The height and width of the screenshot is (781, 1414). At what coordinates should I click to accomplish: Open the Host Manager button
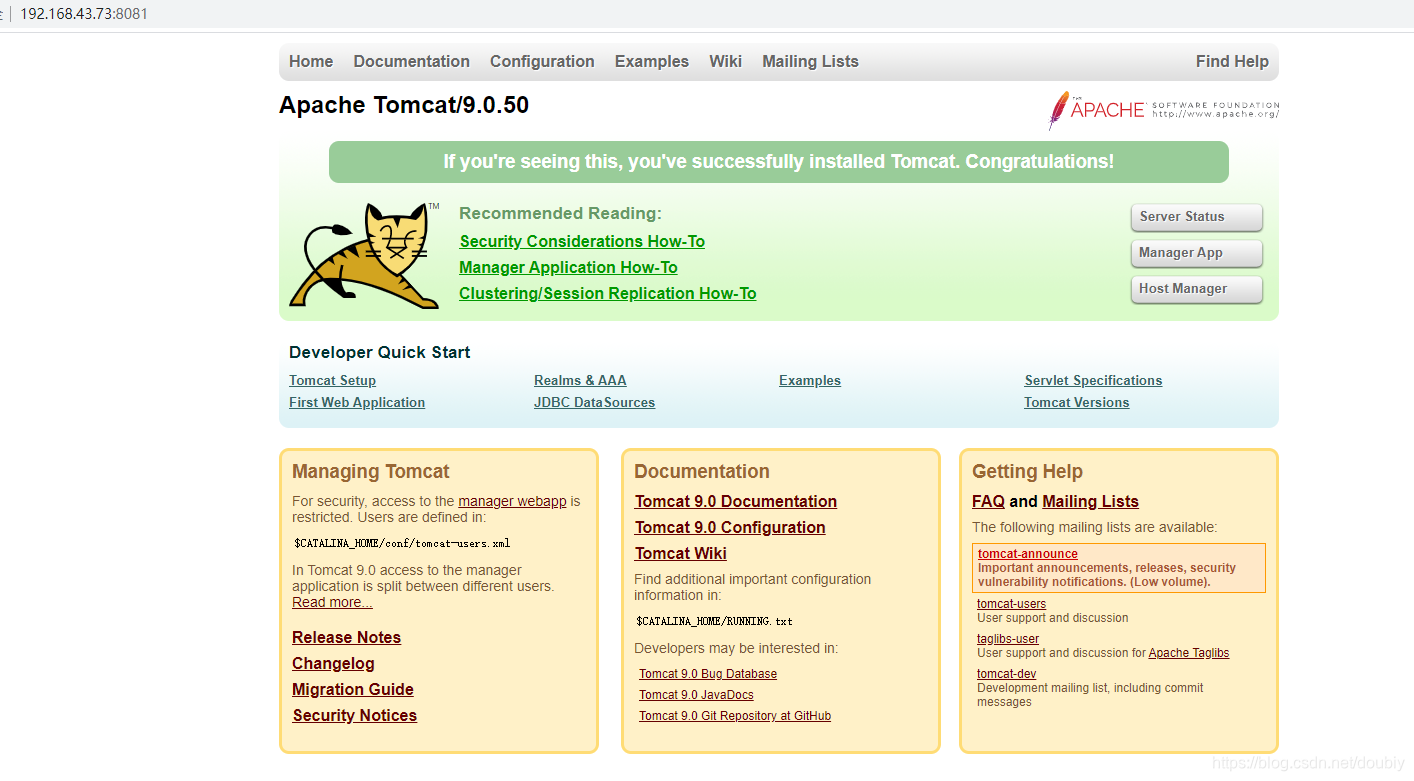(x=1197, y=289)
